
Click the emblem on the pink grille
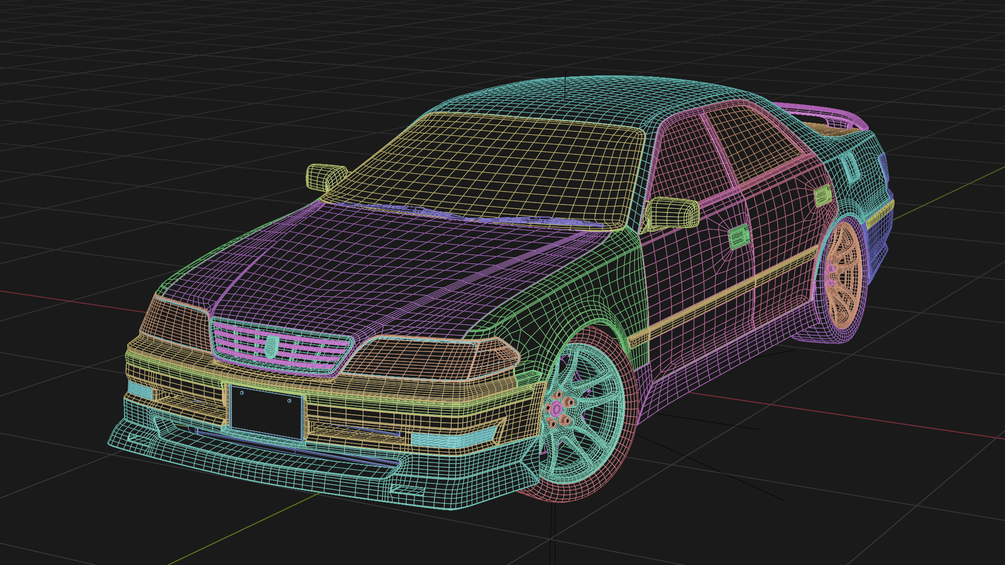tap(270, 347)
